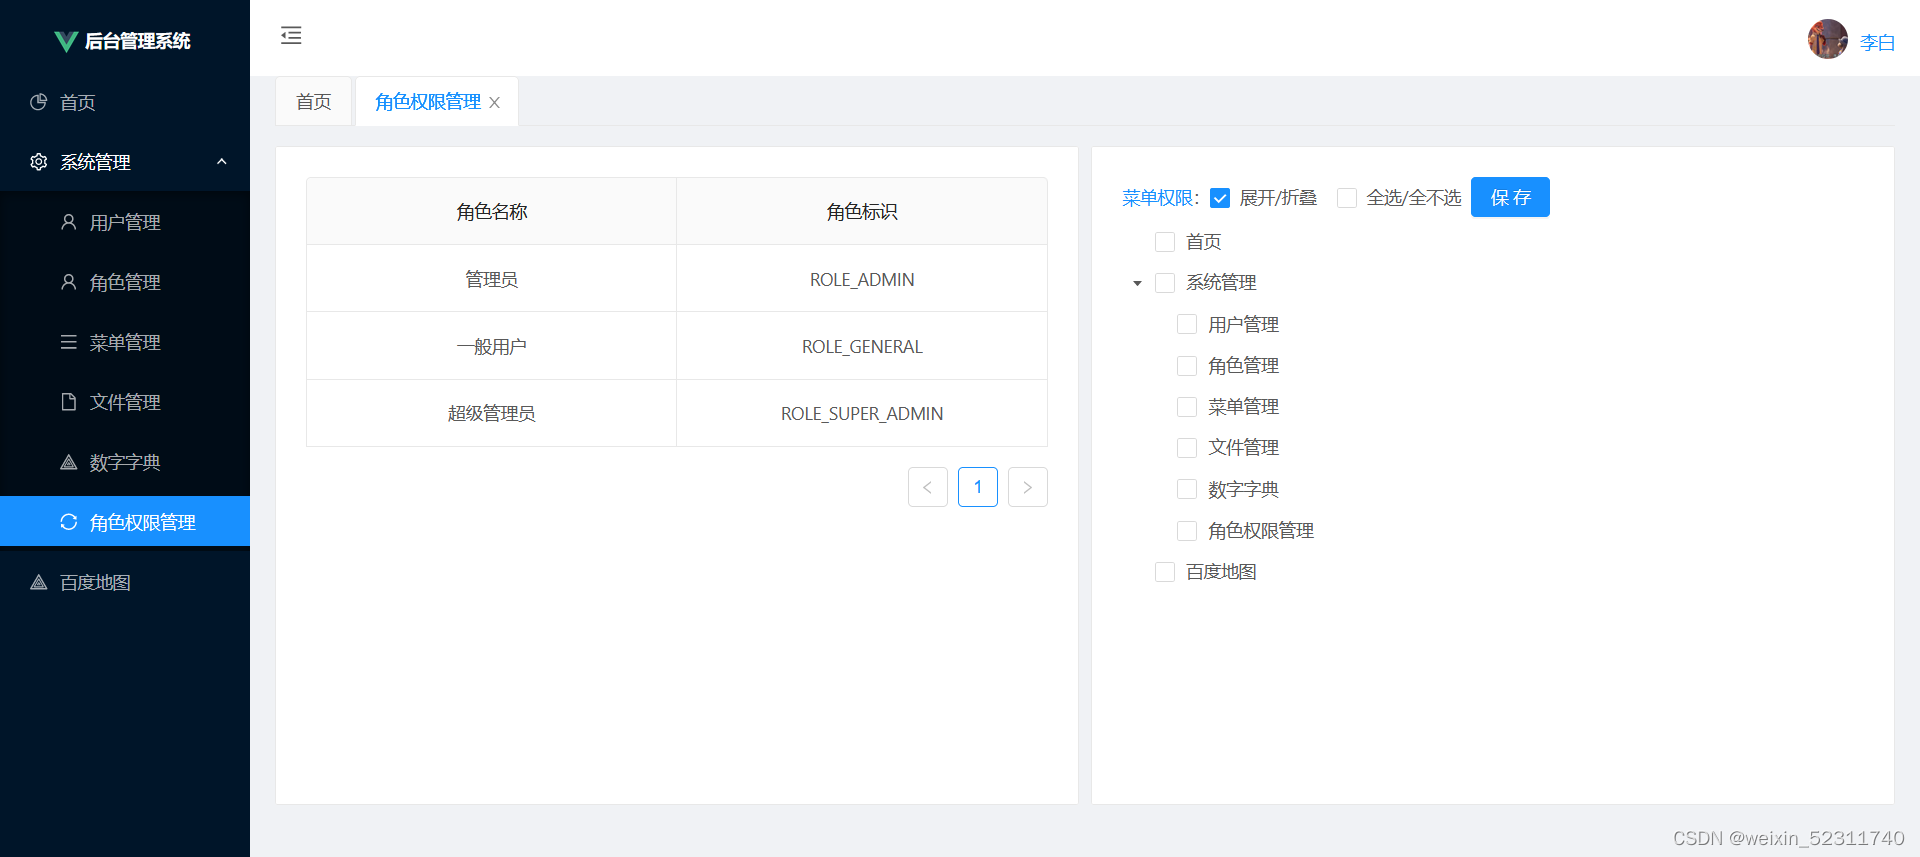Select the 管理员 role row
Viewport: 1920px width, 857px height.
tap(677, 279)
